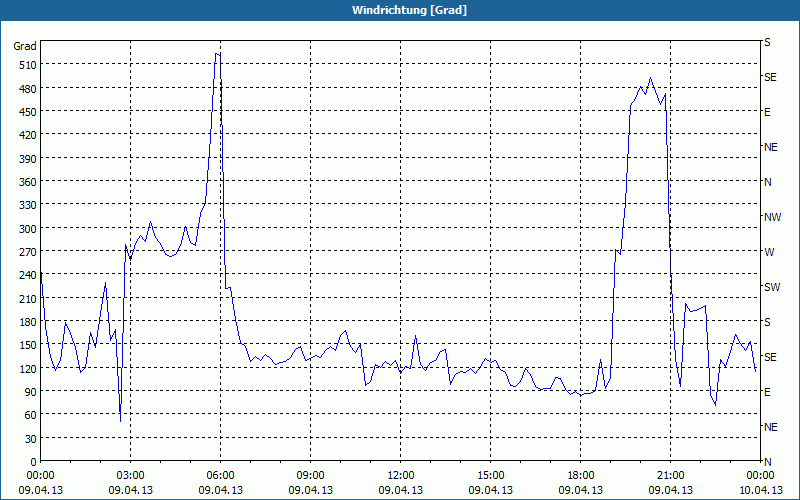Click the 300 degree axis label
The height and width of the screenshot is (500, 800).
coord(28,229)
